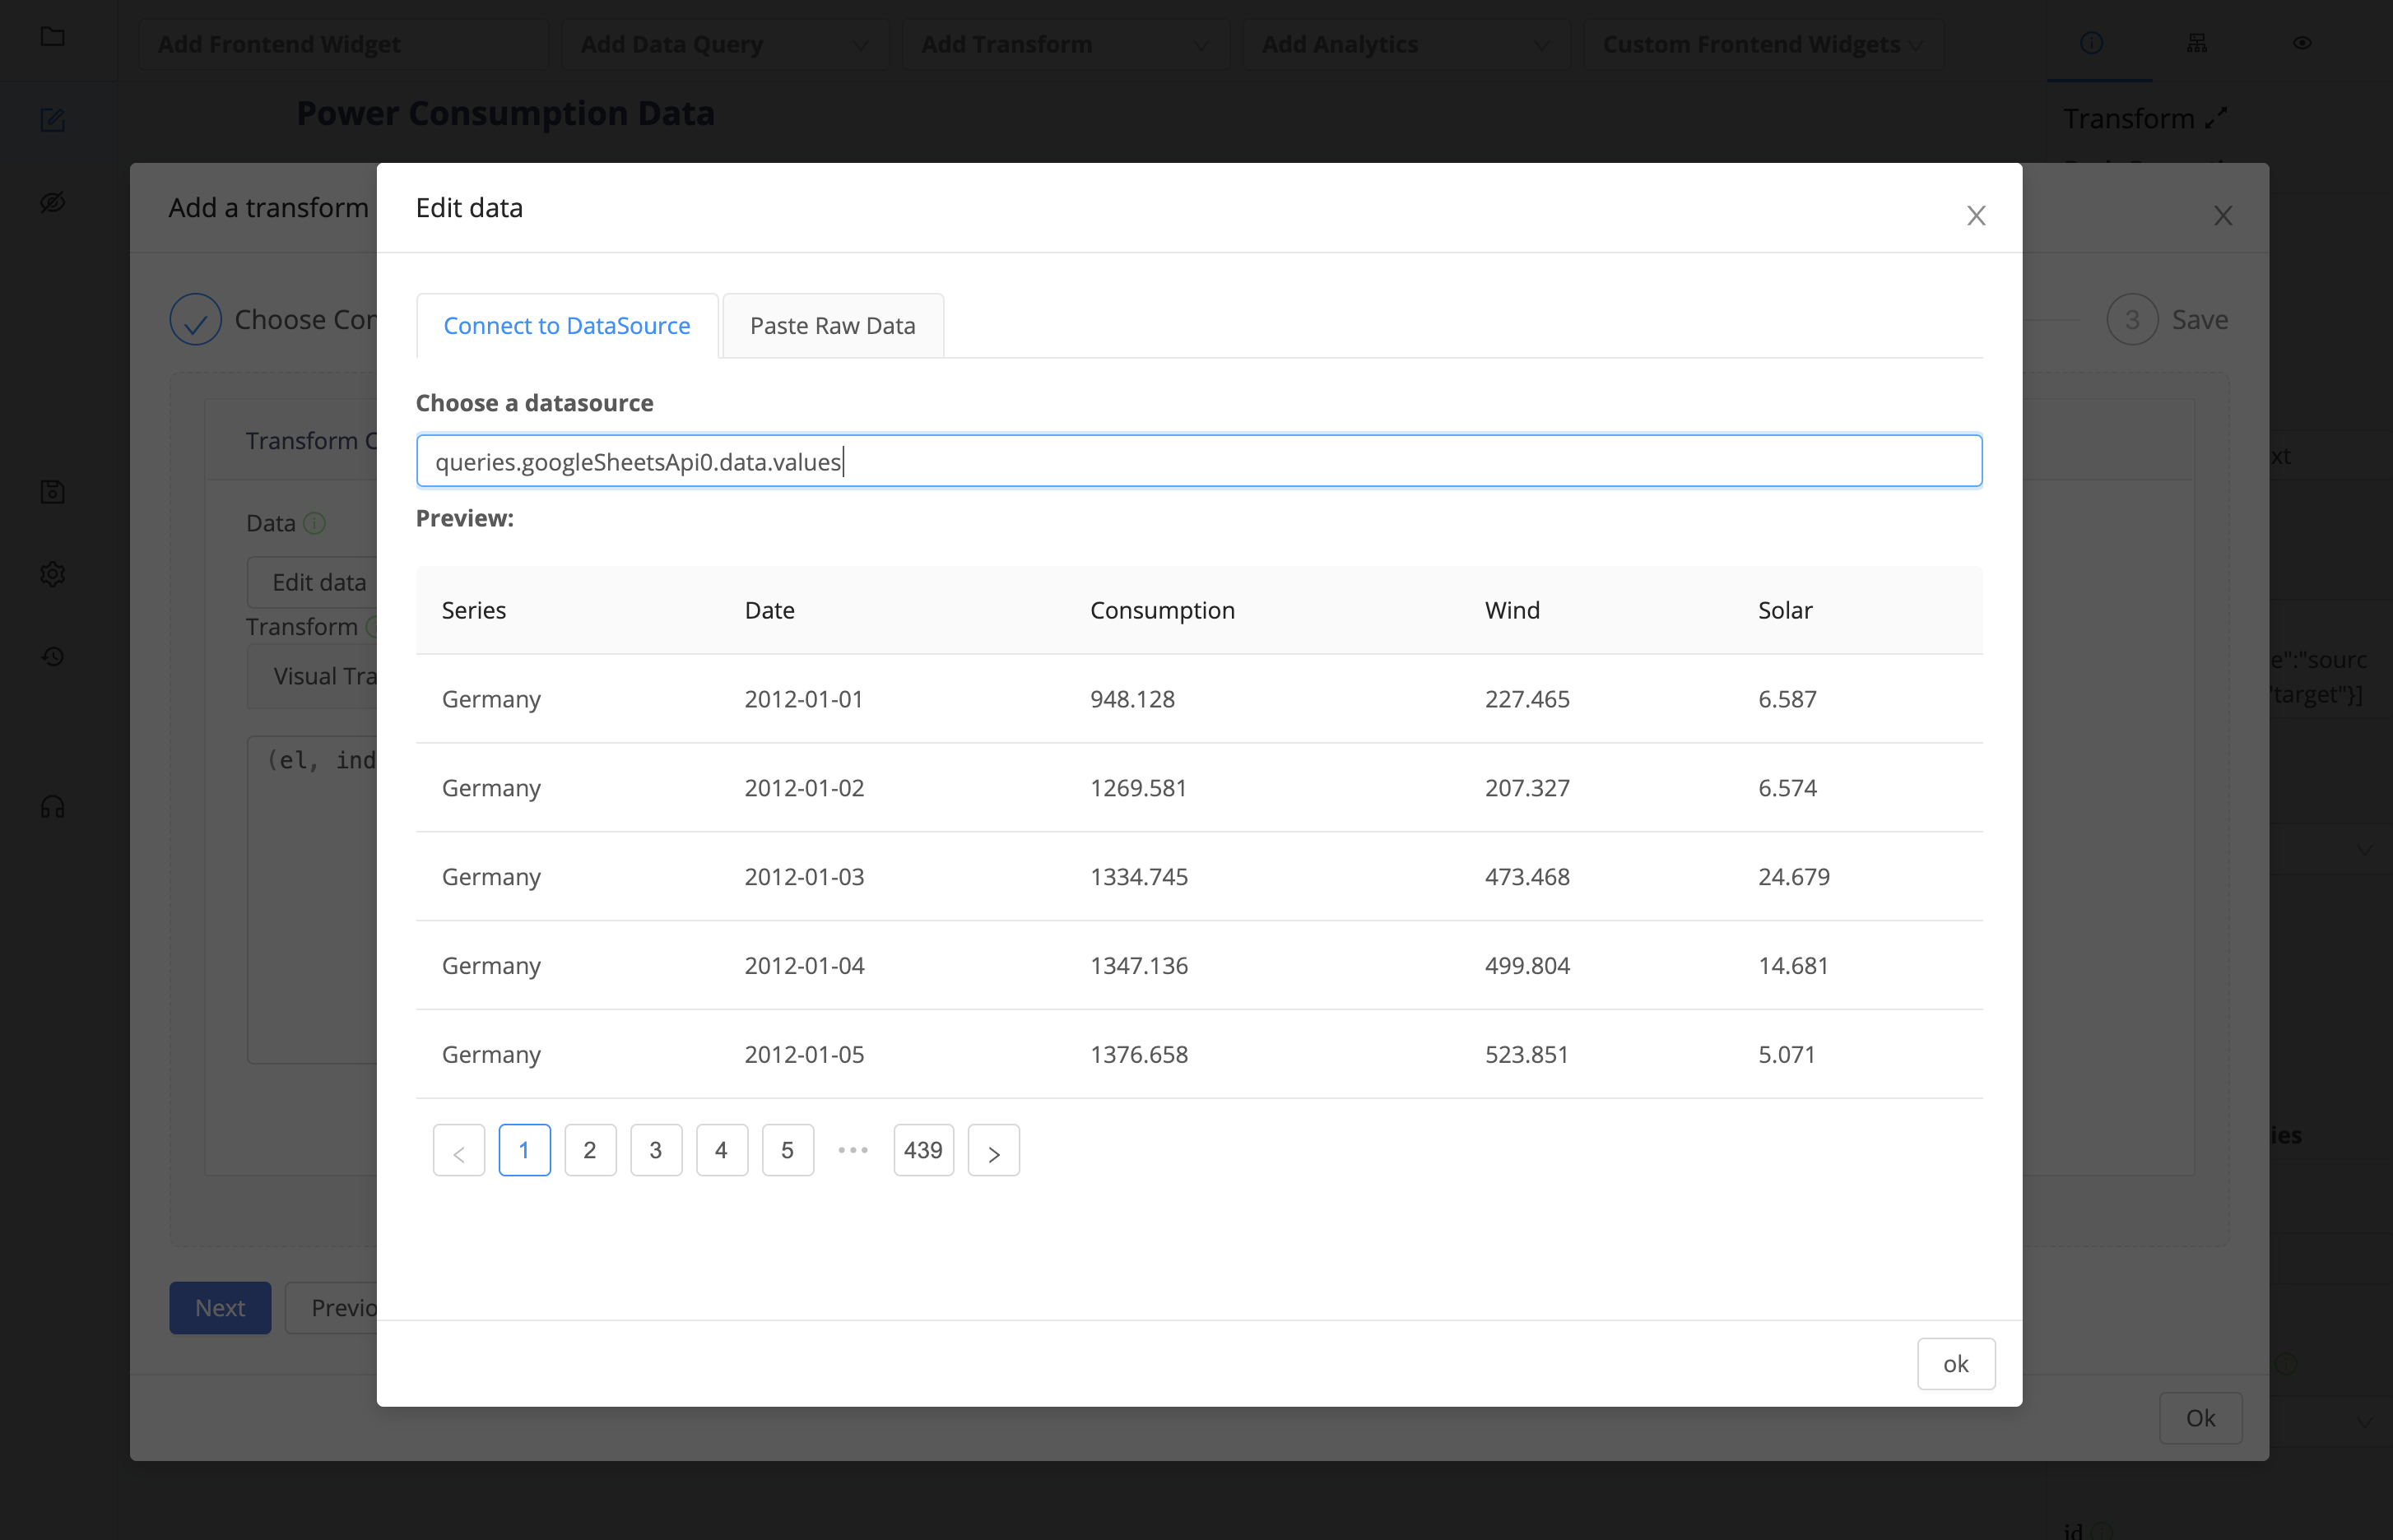The width and height of the screenshot is (2393, 1540).
Task: Switch to Connect to DataSource tab
Action: [x=567, y=326]
